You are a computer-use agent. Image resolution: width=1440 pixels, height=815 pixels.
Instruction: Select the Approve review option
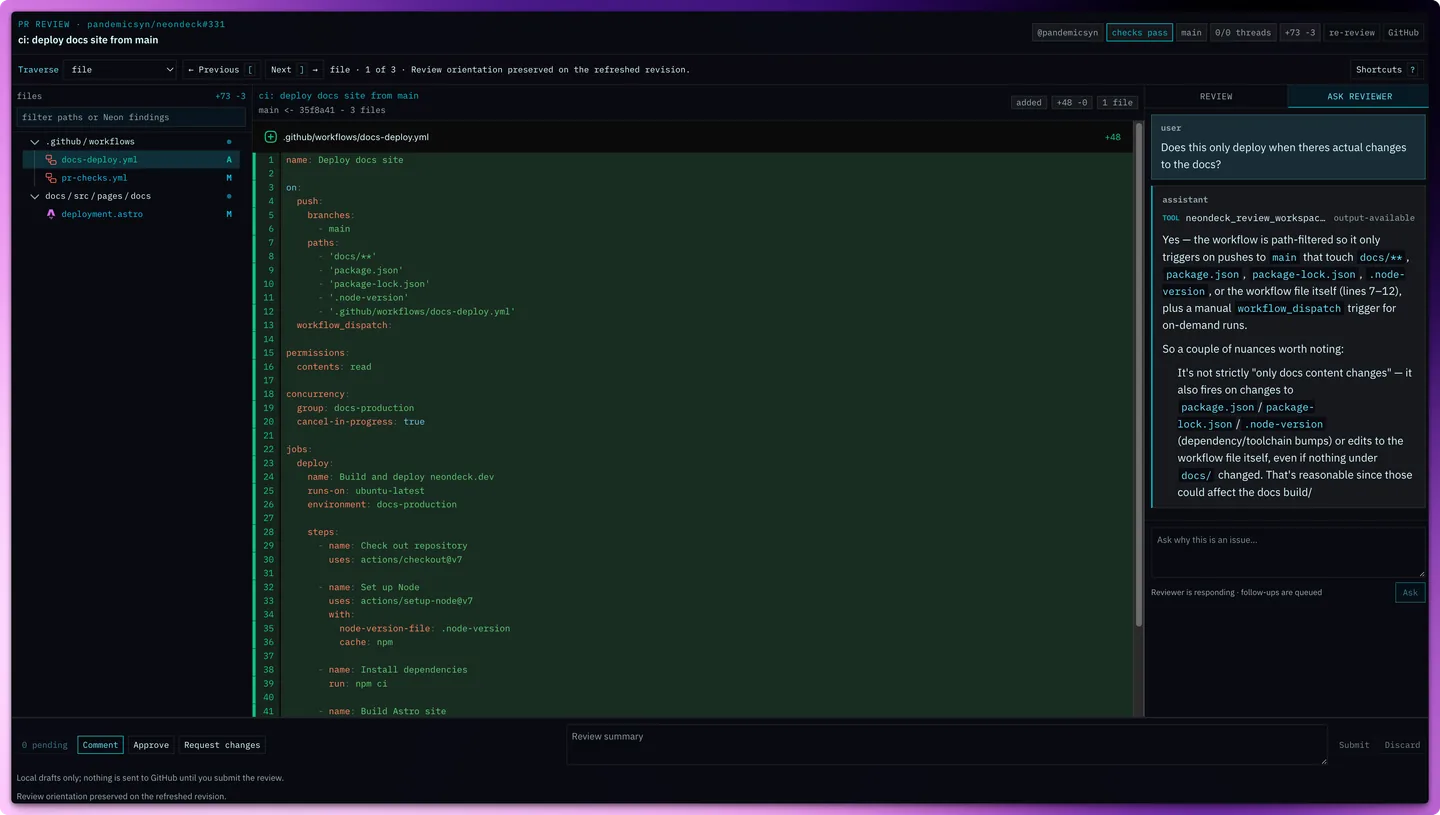151,745
